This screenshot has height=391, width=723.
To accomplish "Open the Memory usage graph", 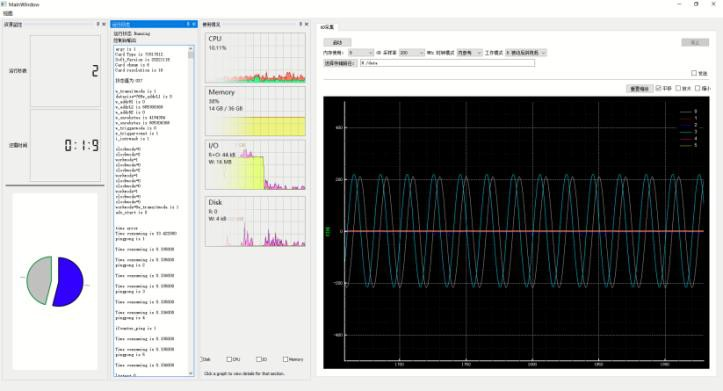I will pos(255,111).
